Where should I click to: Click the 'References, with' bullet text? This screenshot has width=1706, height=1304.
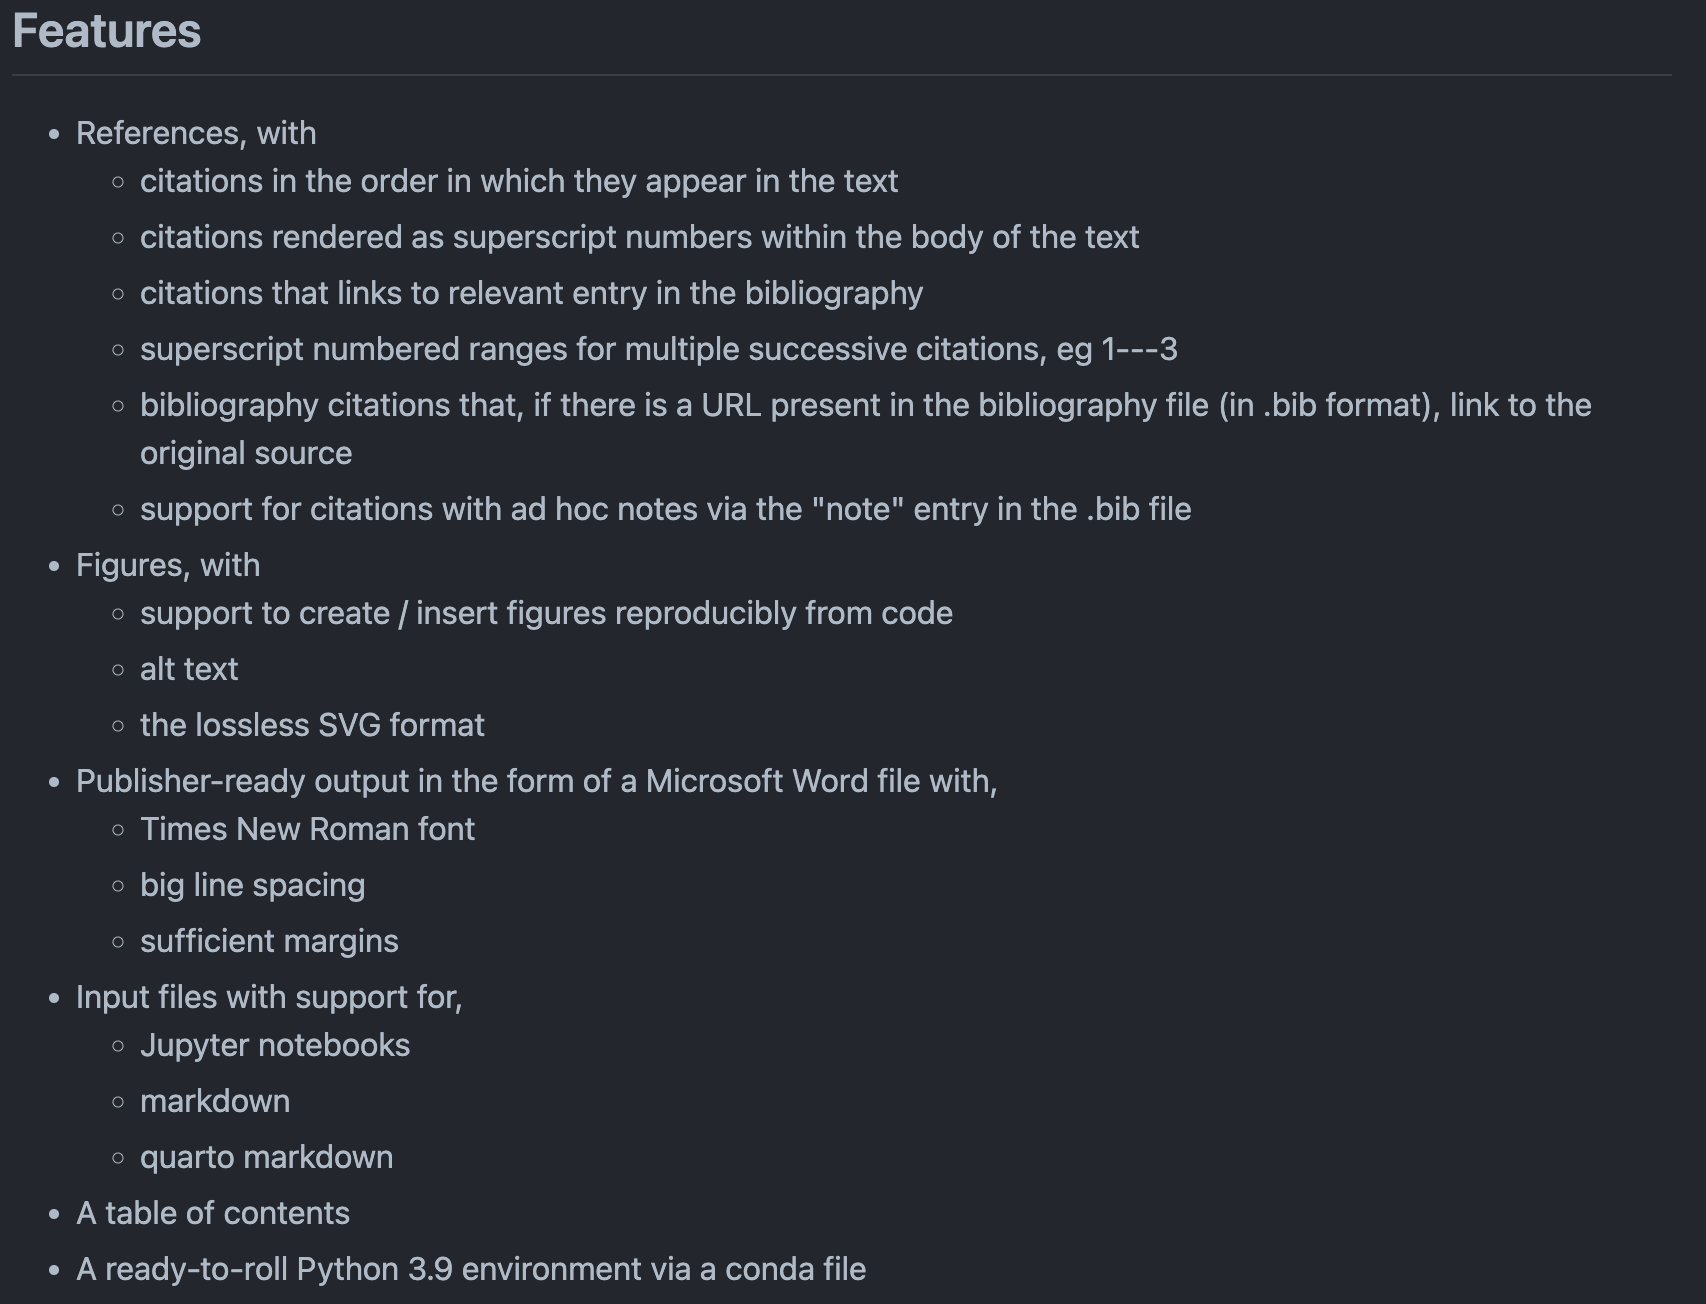196,133
